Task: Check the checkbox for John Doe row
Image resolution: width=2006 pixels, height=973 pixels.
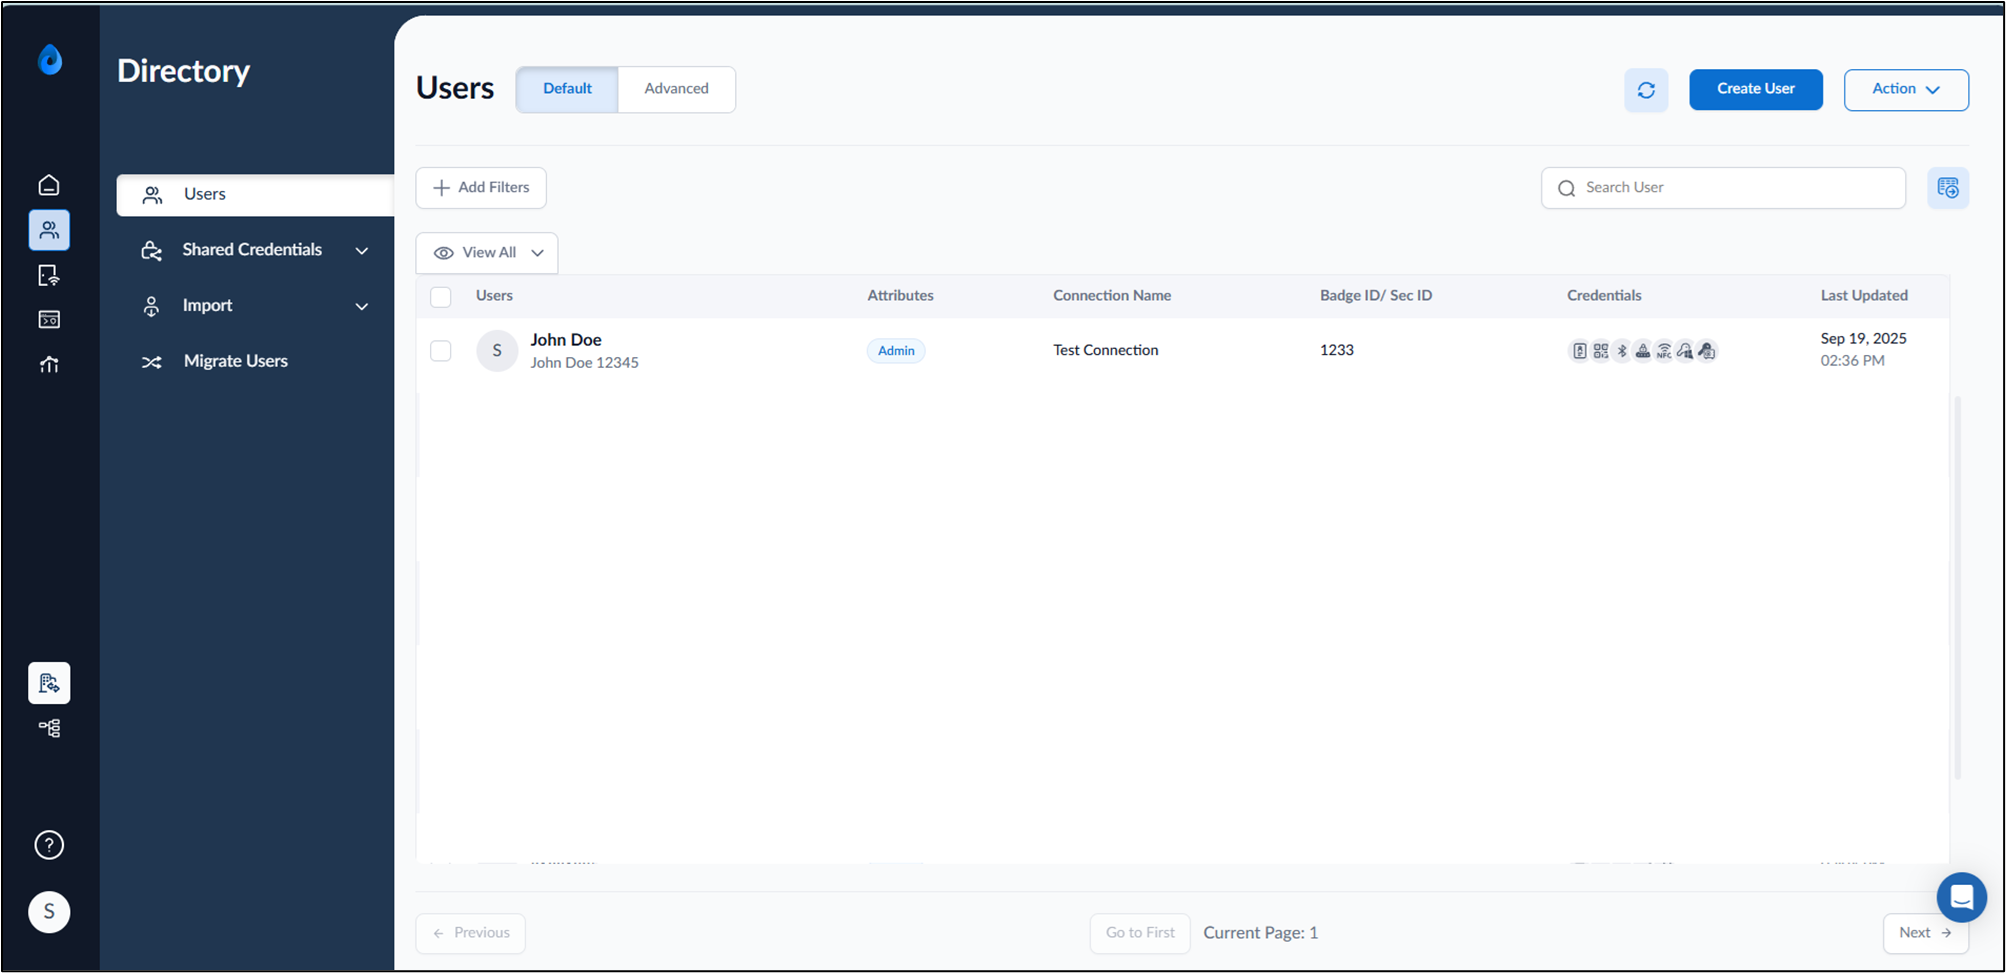Action: click(x=441, y=351)
